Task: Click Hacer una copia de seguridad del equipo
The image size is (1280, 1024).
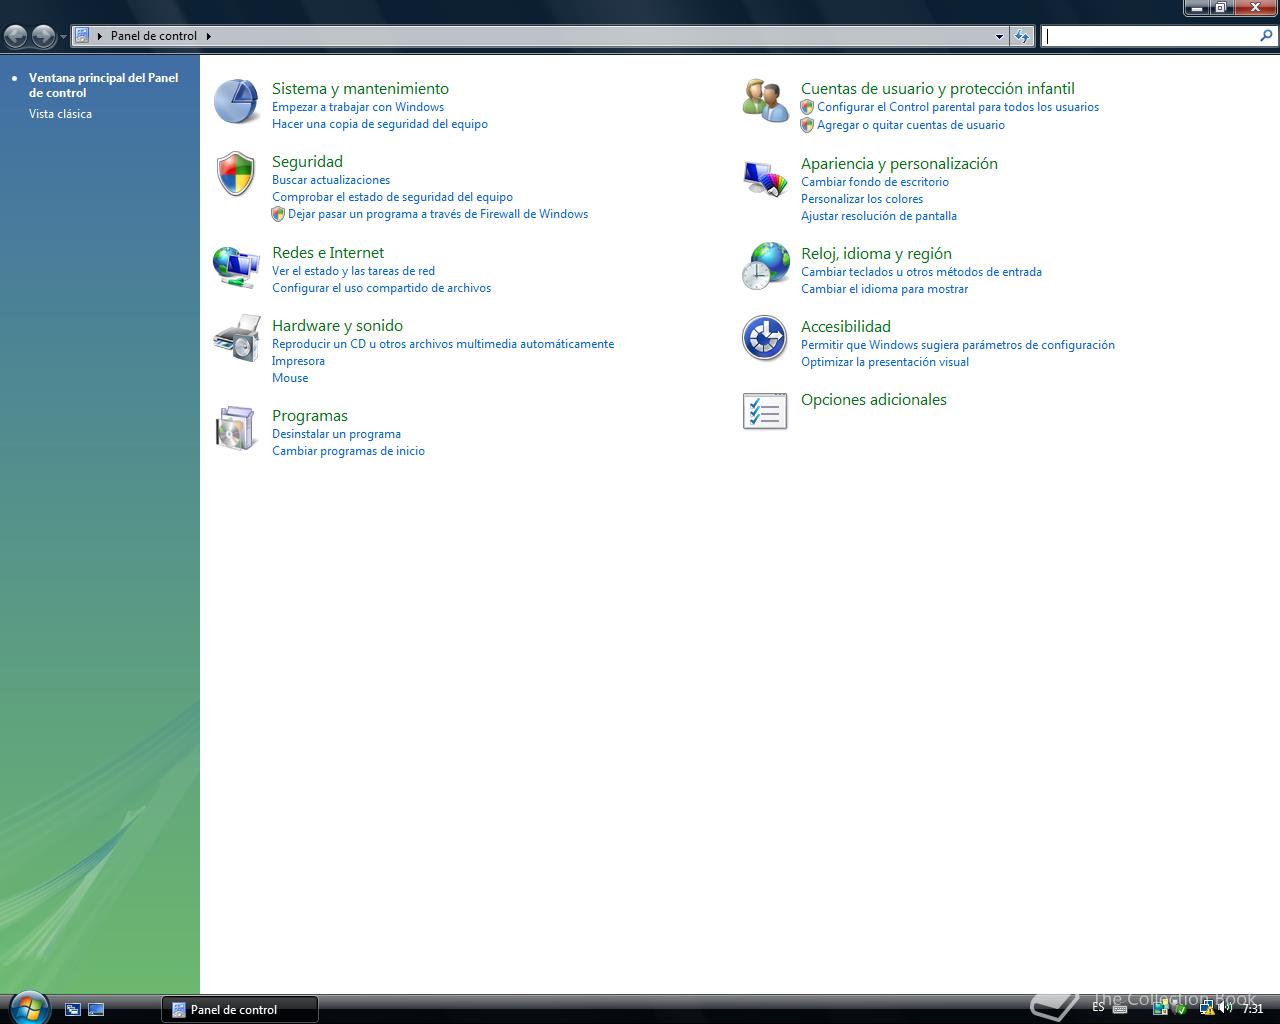Action: [x=380, y=124]
